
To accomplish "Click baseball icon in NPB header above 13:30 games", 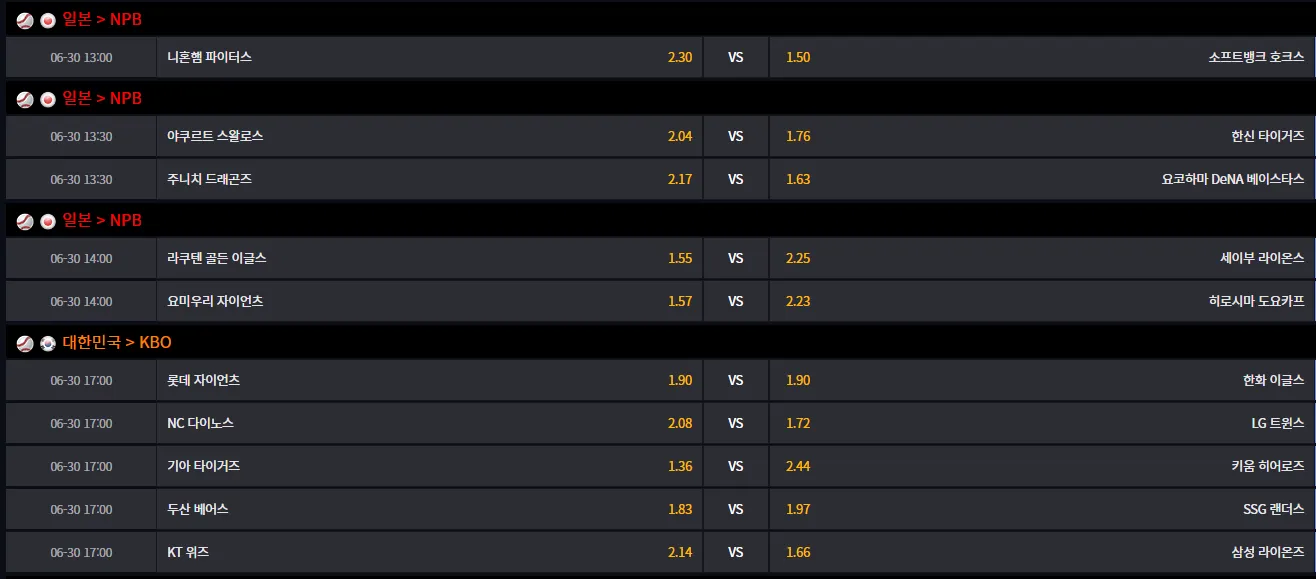I will click(x=25, y=99).
